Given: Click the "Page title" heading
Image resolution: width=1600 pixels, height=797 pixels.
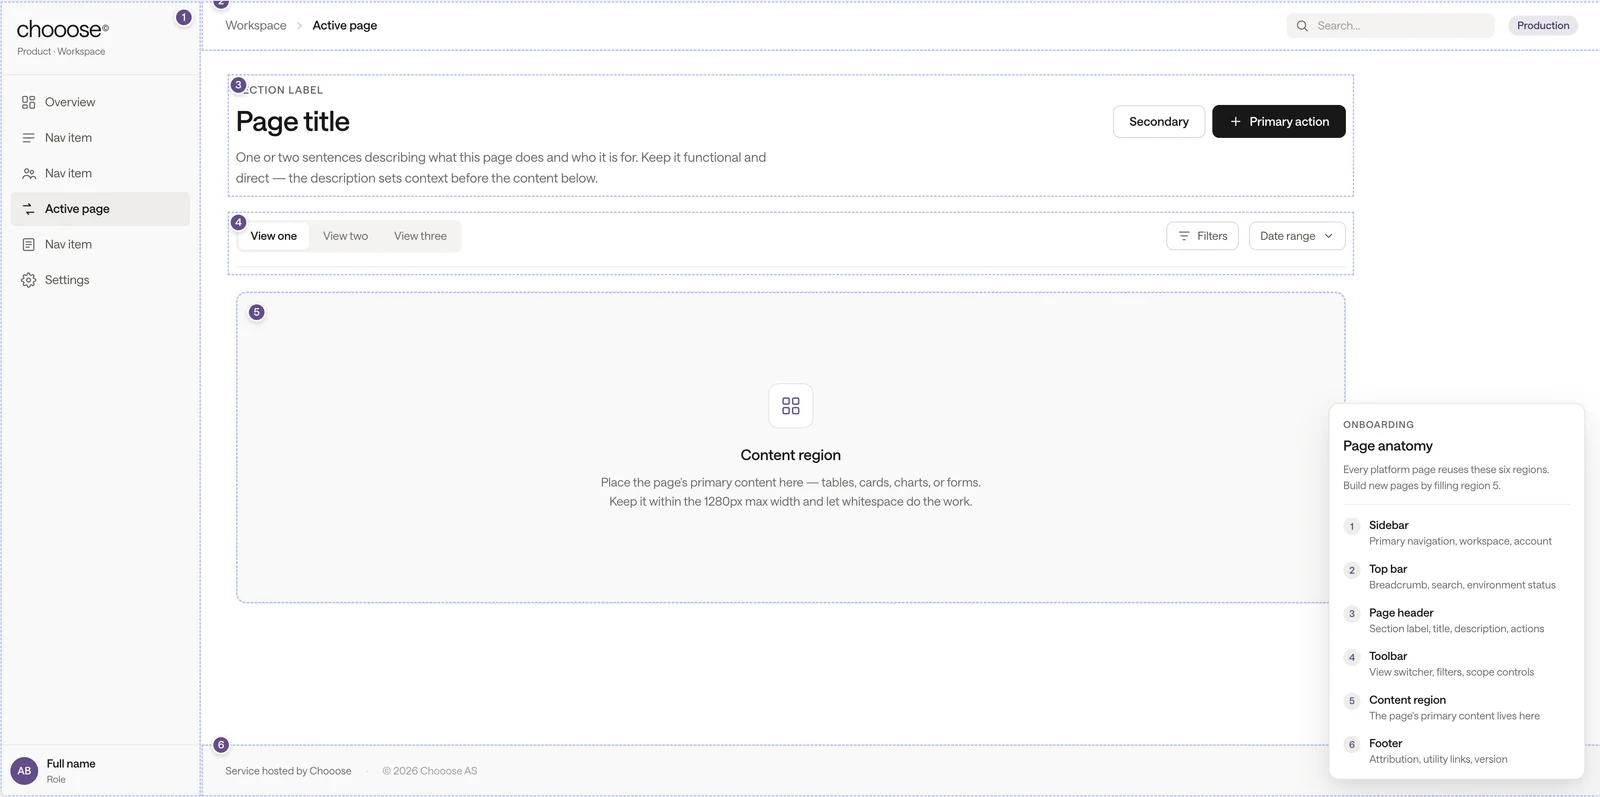Looking at the screenshot, I should tap(293, 122).
